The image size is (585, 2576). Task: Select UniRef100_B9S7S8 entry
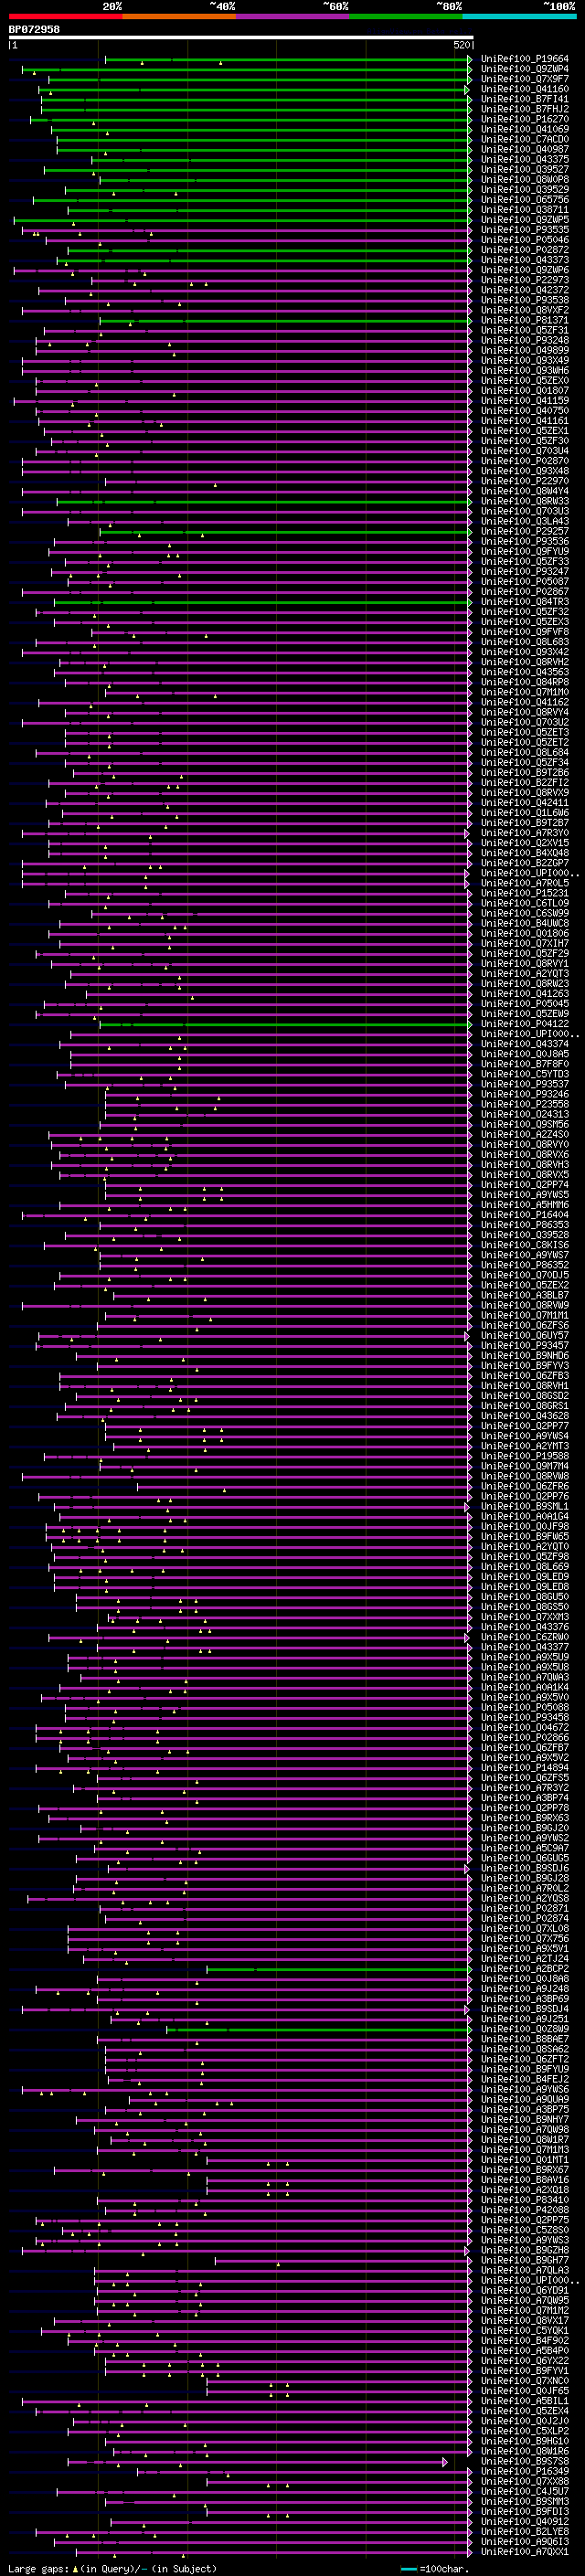[524, 2461]
